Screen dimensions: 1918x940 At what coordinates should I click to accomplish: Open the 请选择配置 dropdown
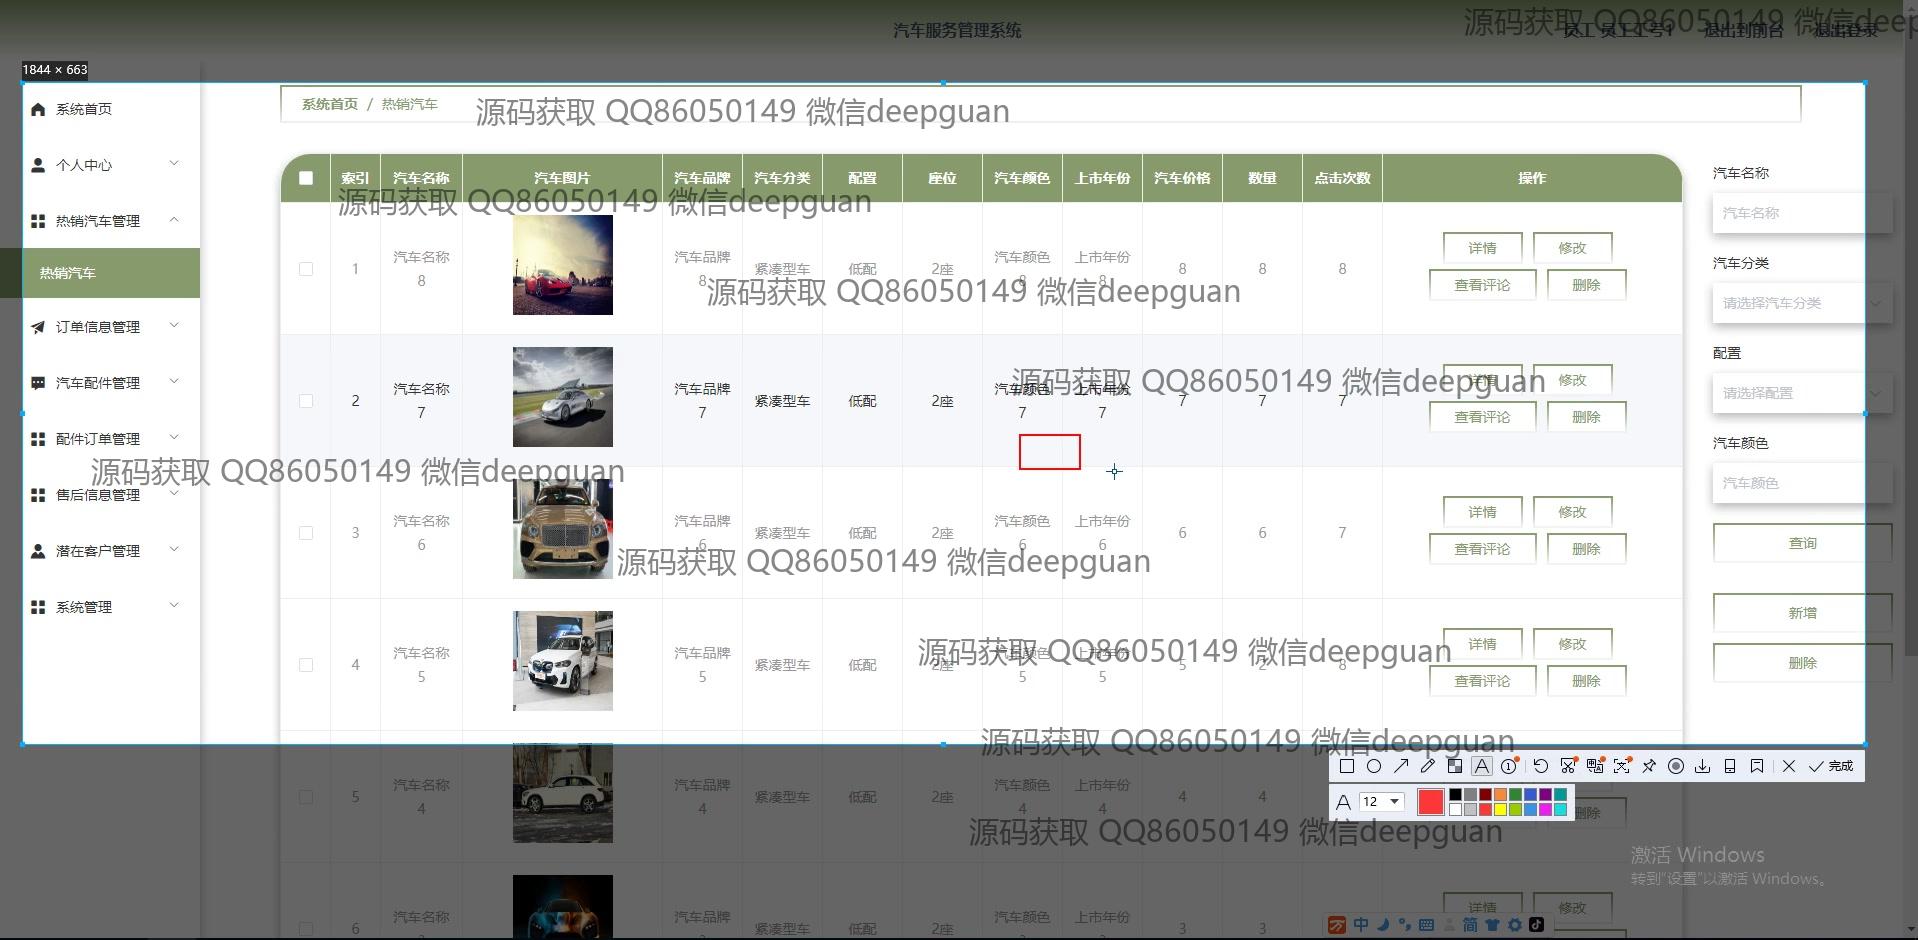[1802, 393]
